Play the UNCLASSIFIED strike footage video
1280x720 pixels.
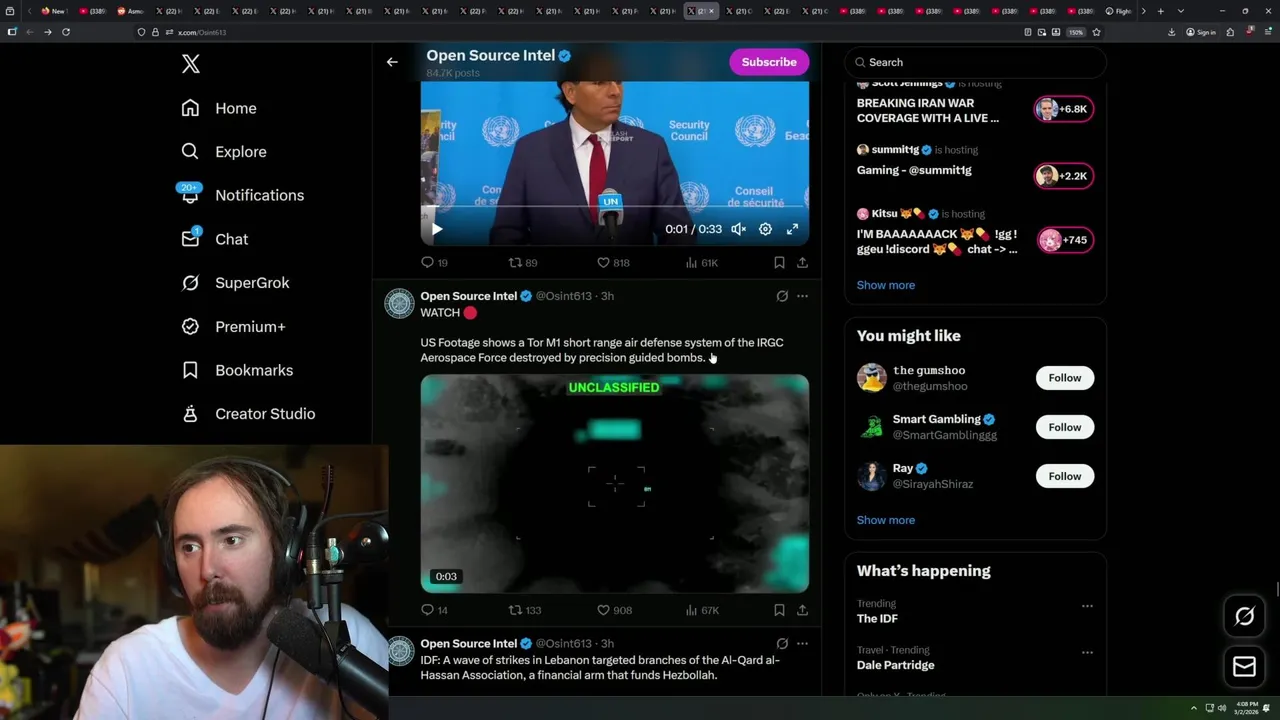614,484
